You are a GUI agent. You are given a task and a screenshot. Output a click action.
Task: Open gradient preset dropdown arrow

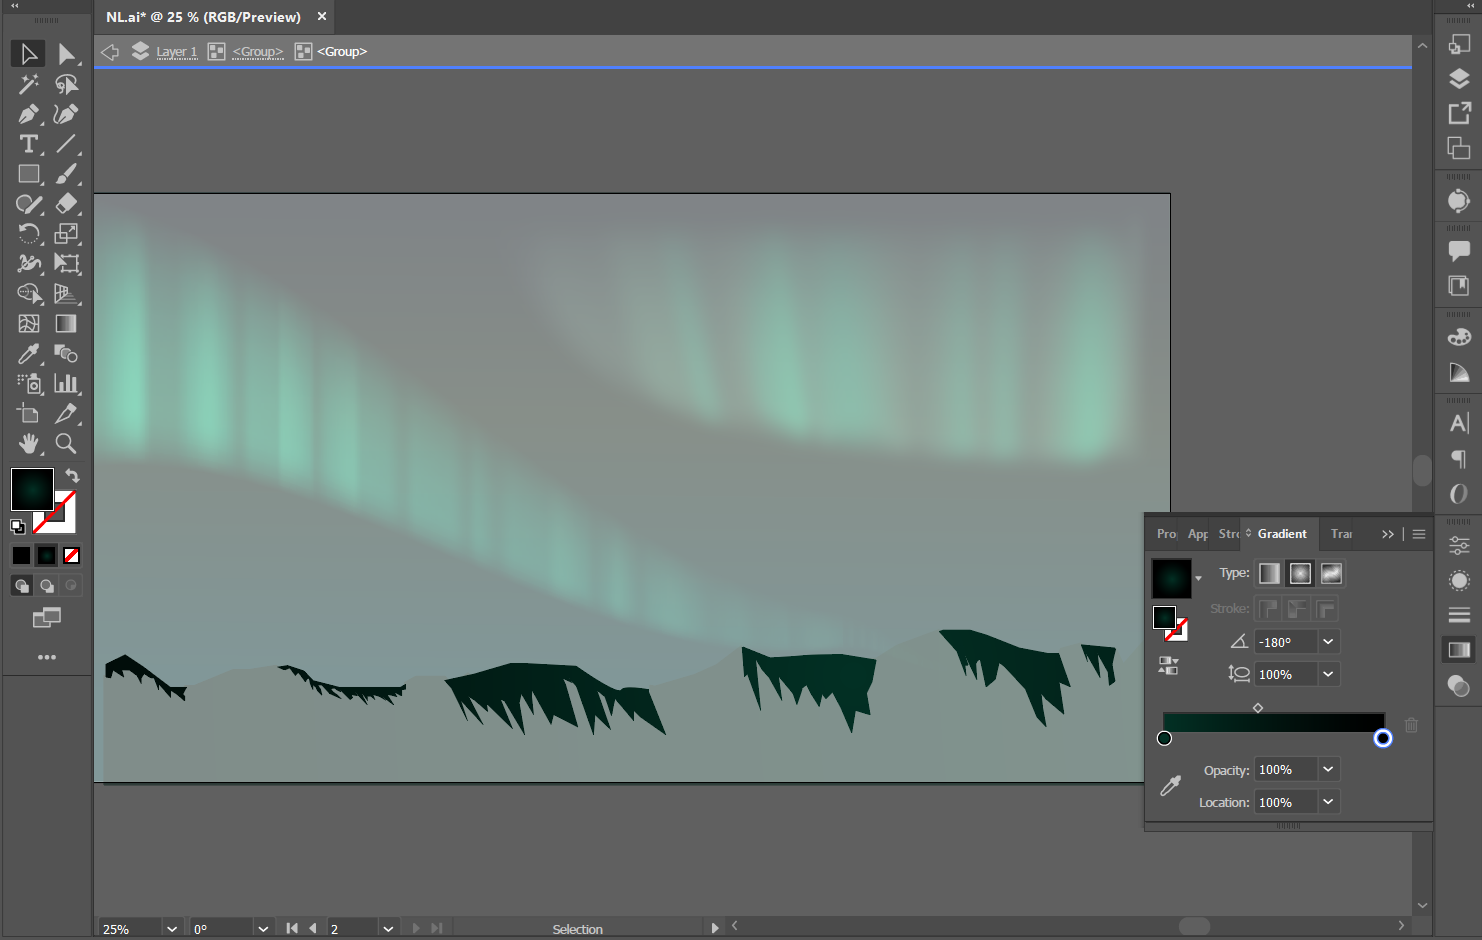[x=1198, y=579]
